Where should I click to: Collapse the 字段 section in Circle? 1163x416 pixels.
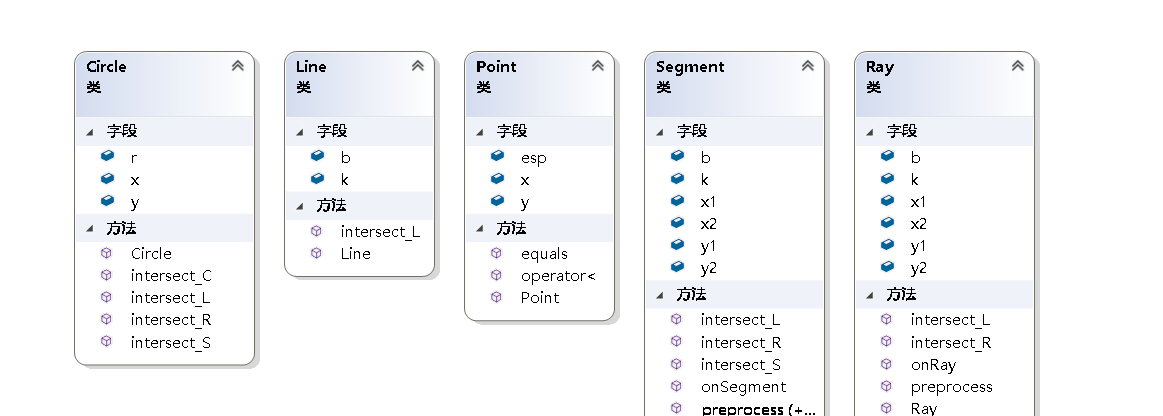coord(90,131)
